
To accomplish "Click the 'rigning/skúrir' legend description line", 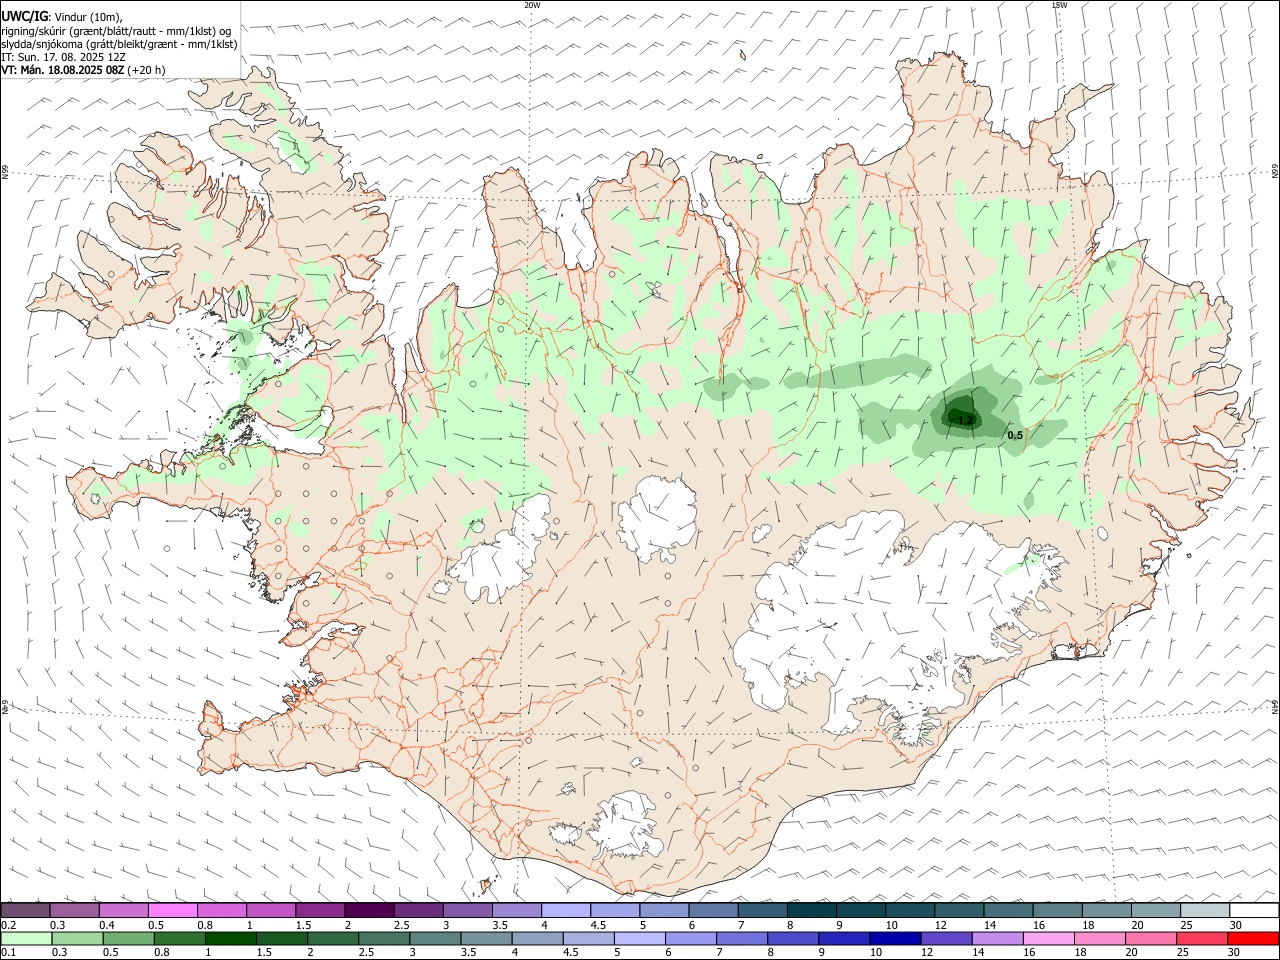I will pos(116,31).
